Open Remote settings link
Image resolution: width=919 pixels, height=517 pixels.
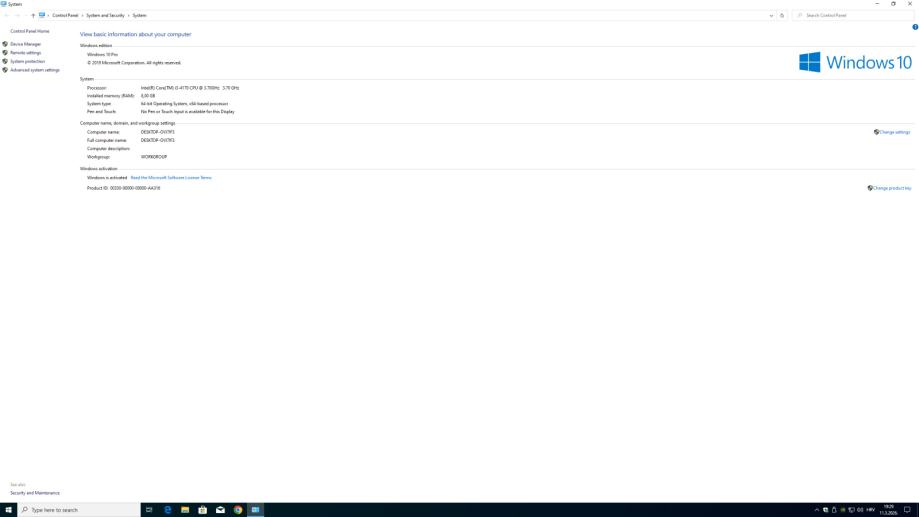coord(25,53)
